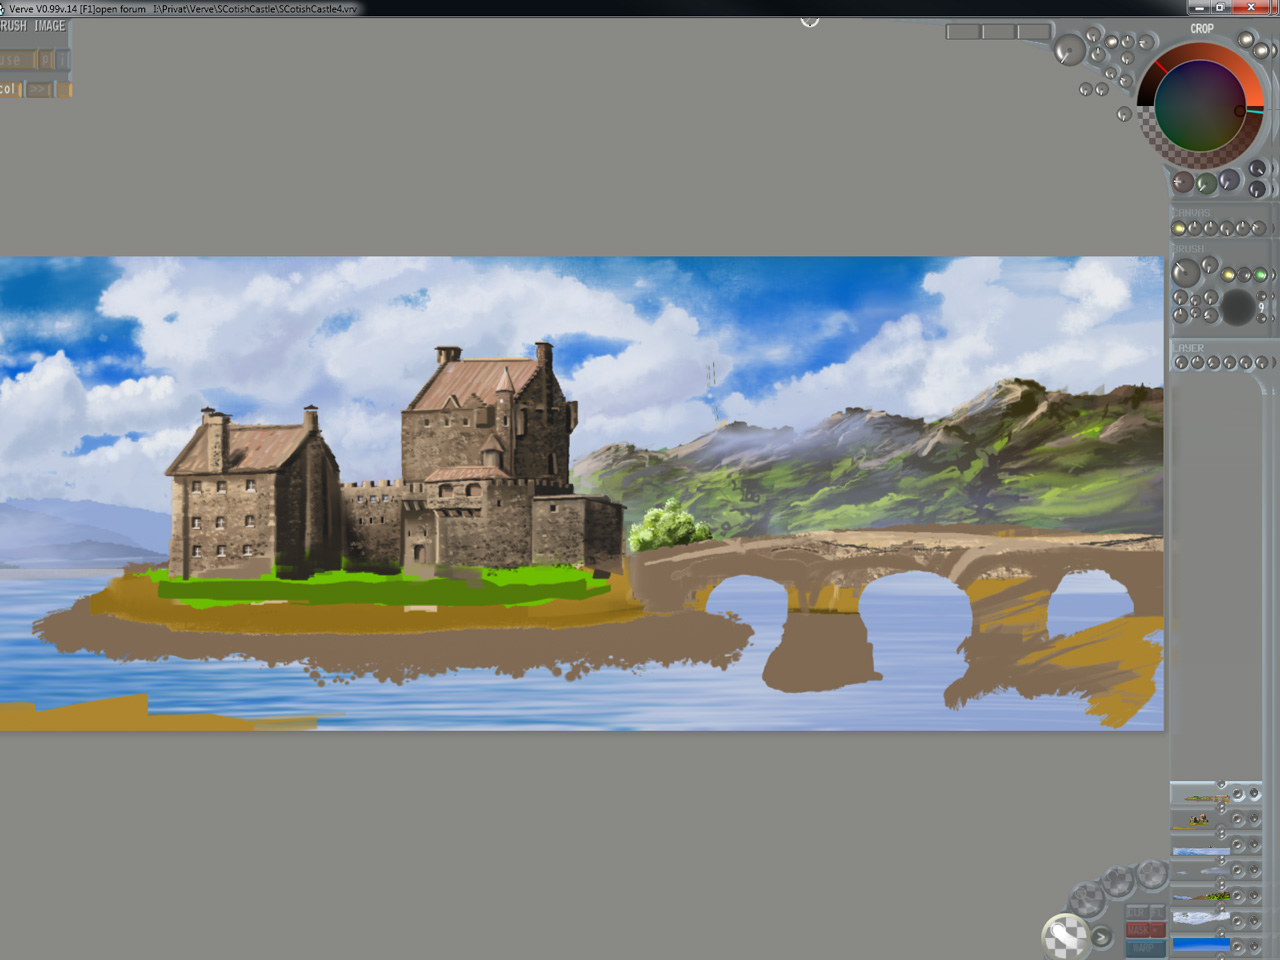Screen dimensions: 1280x960
Task: Select the solid blue sky layer thumbnail
Action: 1200,944
